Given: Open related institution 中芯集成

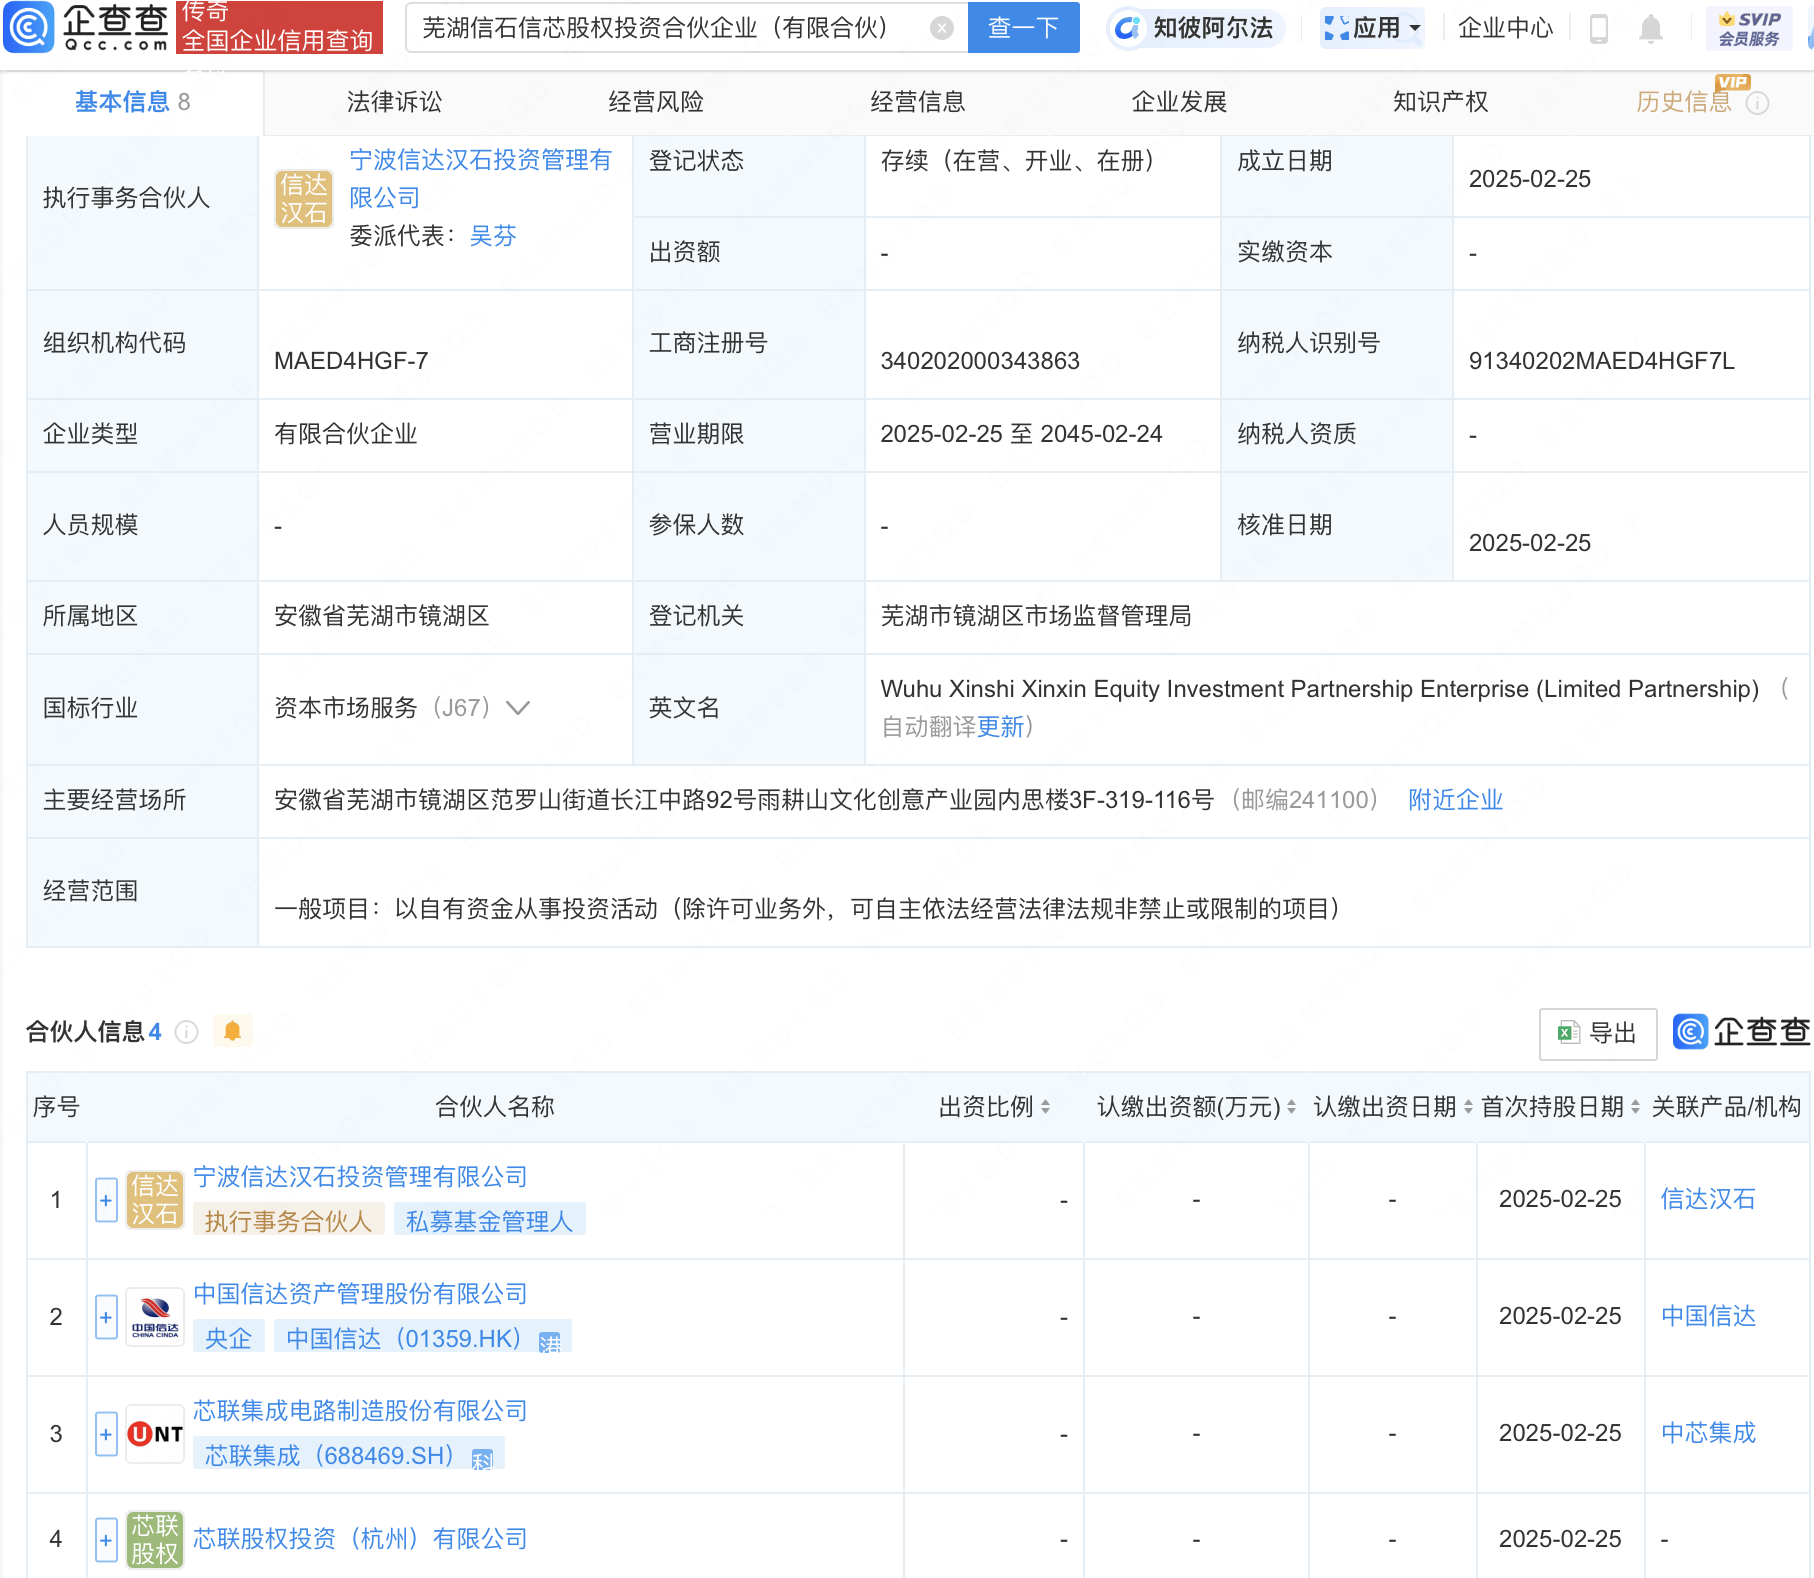Looking at the screenshot, I should 1708,1433.
